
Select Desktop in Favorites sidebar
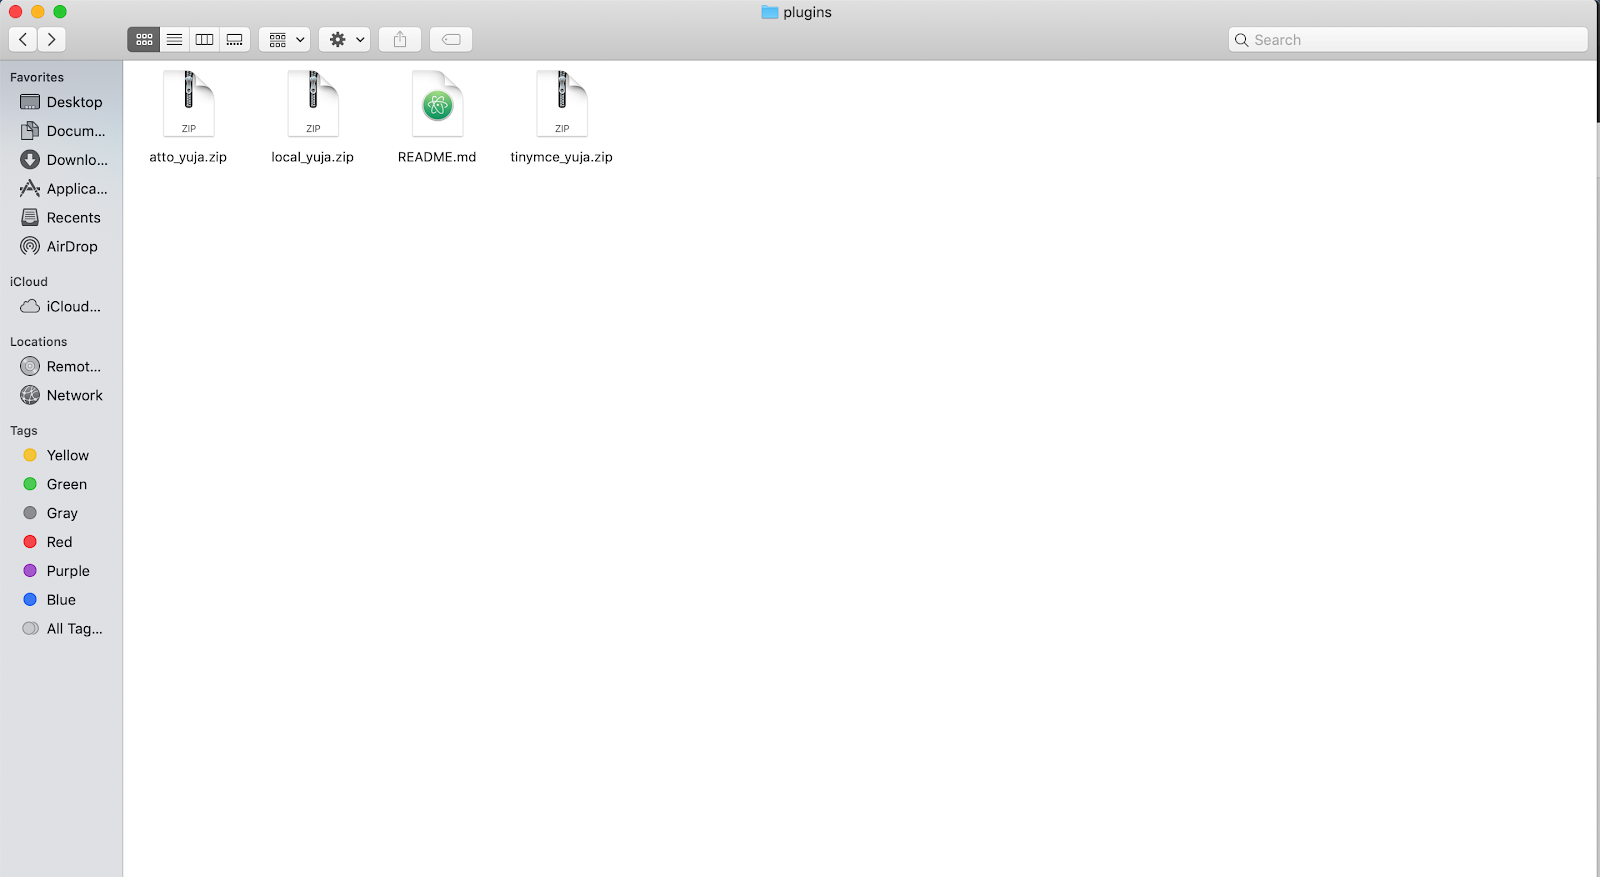(74, 102)
